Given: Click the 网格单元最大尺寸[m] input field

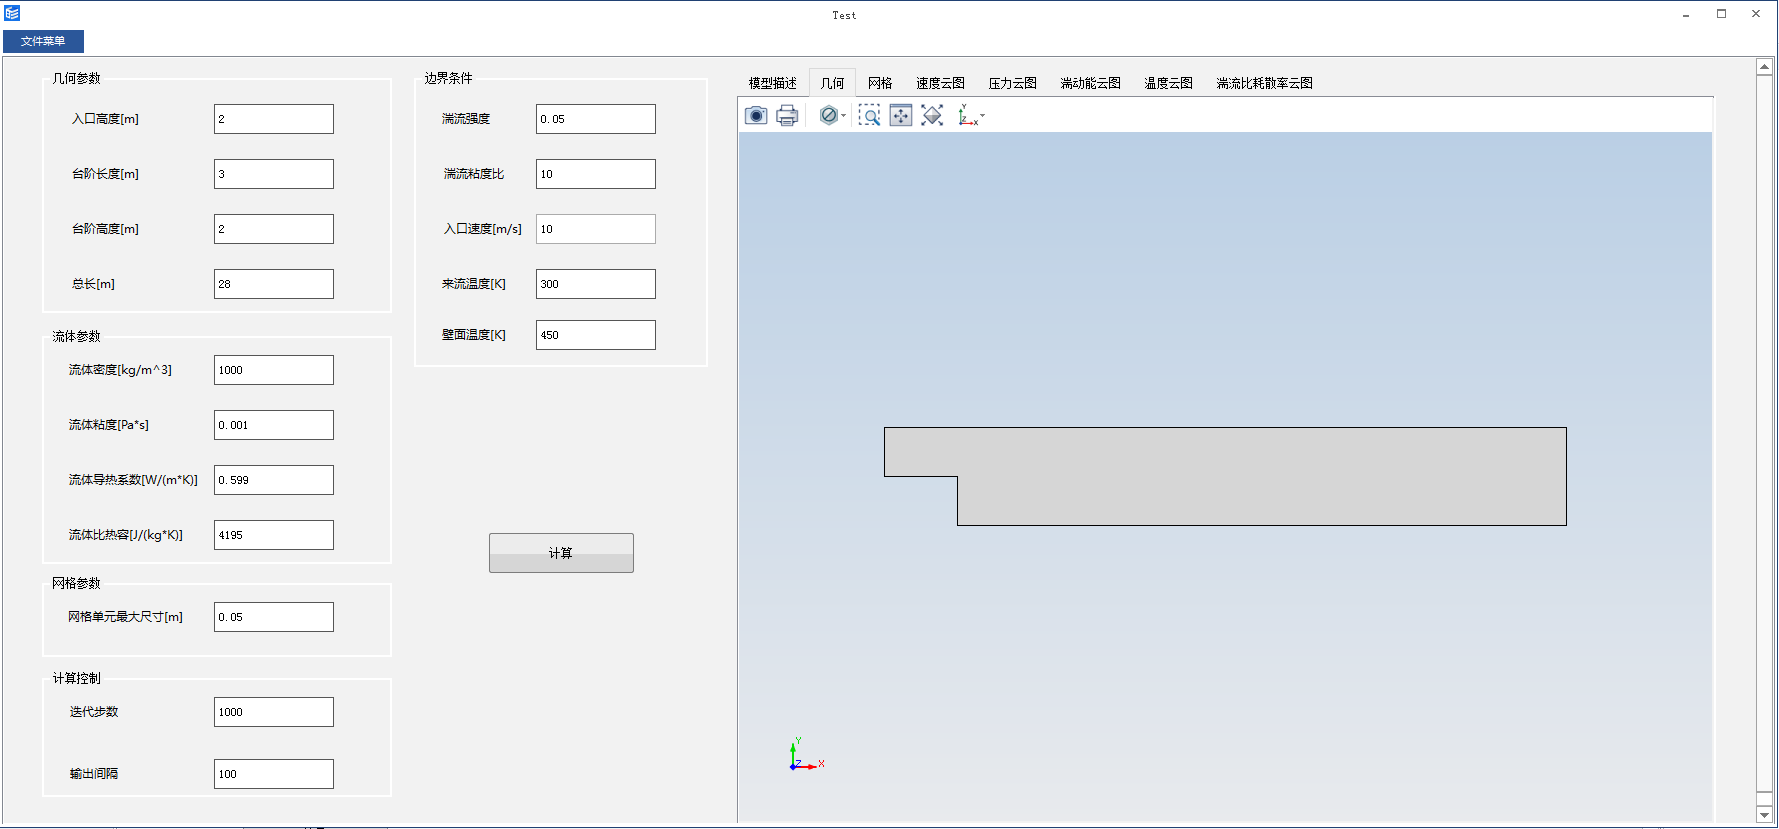Looking at the screenshot, I should (x=274, y=617).
